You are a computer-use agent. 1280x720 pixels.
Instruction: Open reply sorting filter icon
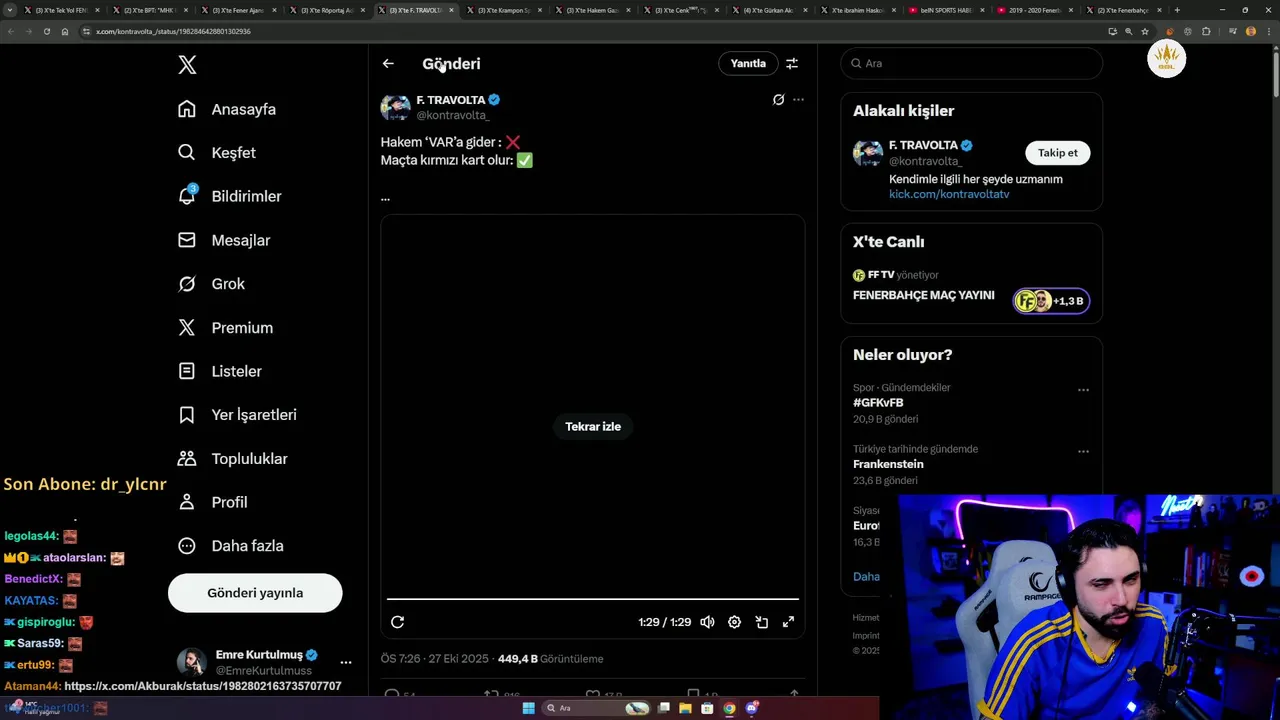click(x=792, y=63)
